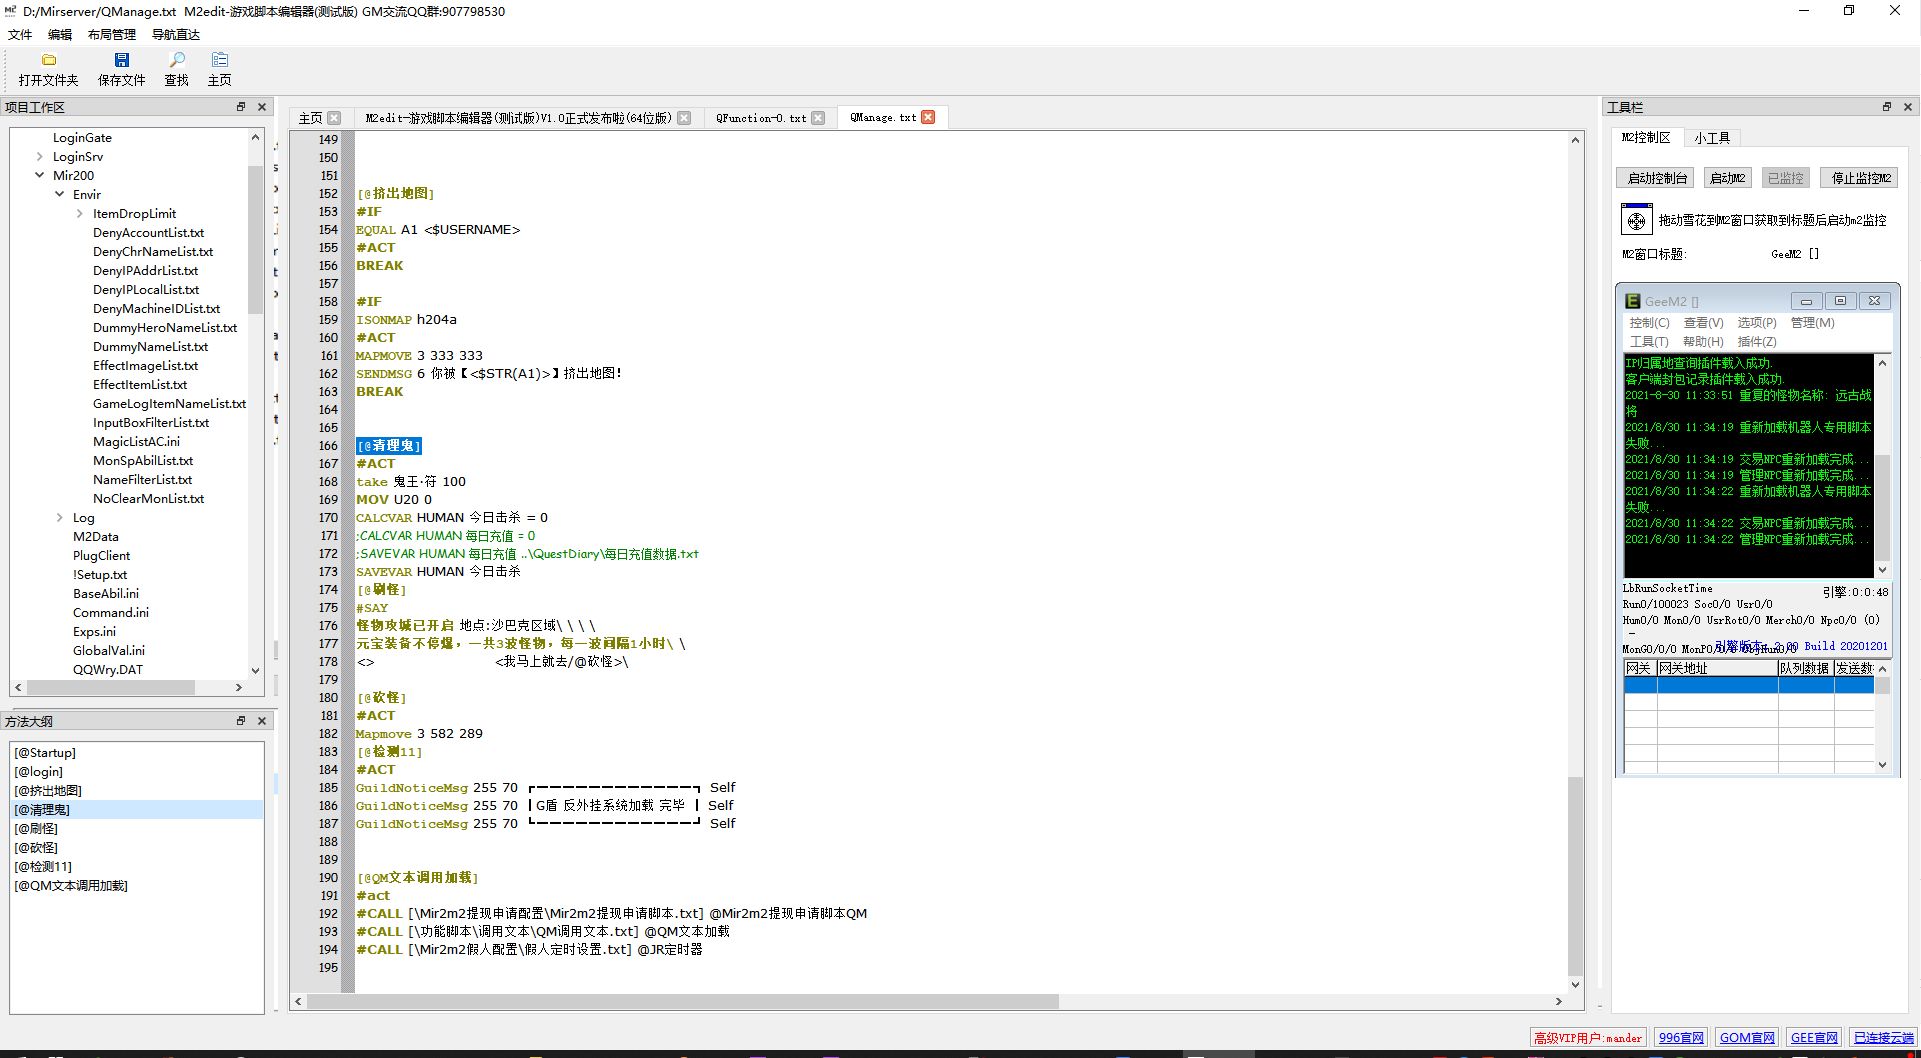
Task: Maximize the embedded GeeM2 window
Action: (x=1840, y=301)
